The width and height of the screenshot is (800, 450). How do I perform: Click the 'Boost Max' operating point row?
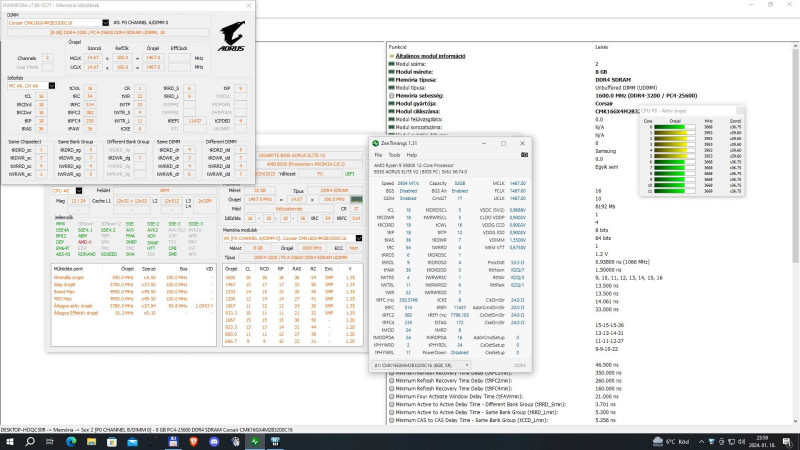click(133, 292)
